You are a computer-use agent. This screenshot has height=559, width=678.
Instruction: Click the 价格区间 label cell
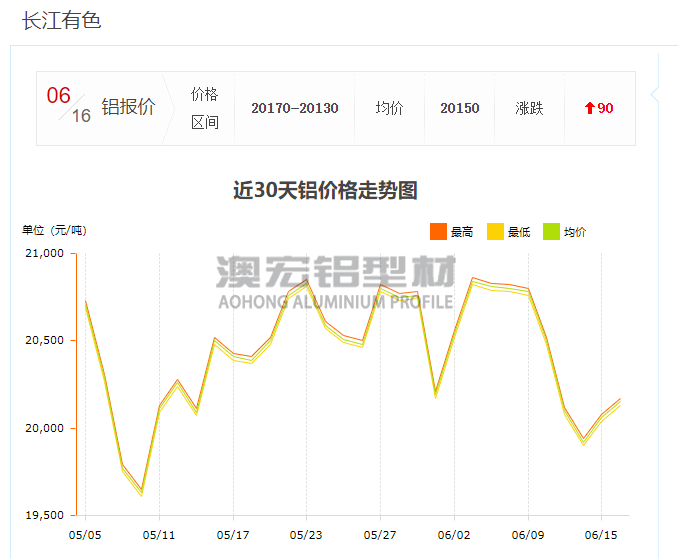point(204,108)
